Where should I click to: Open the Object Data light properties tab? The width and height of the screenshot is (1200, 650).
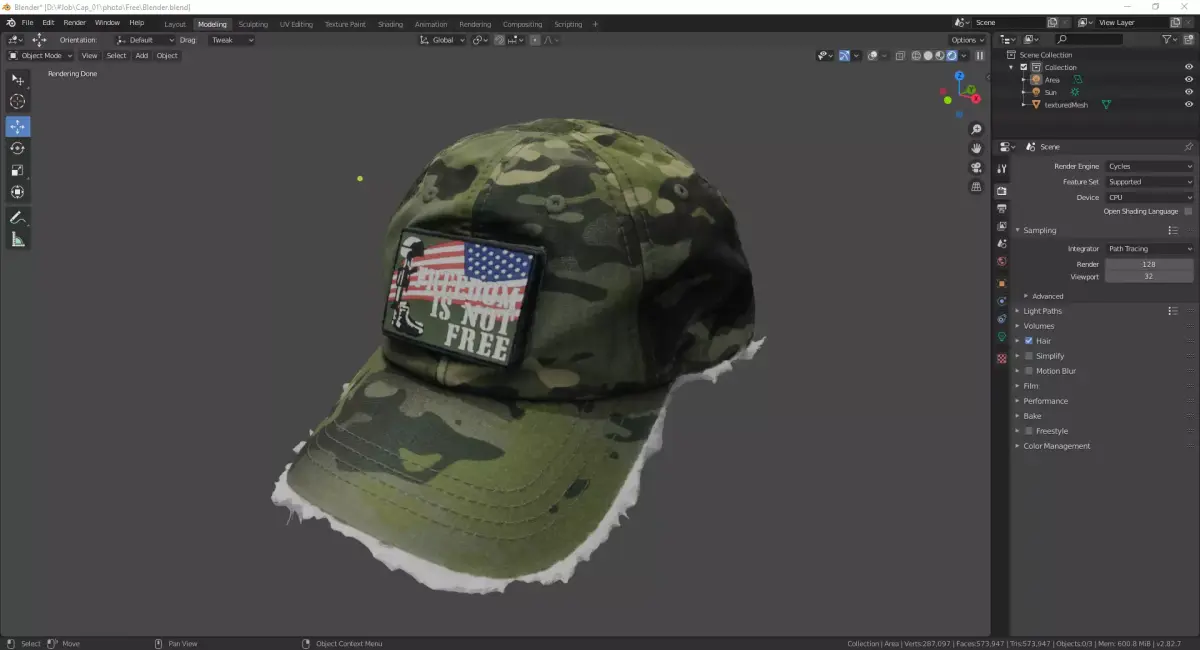1001,337
